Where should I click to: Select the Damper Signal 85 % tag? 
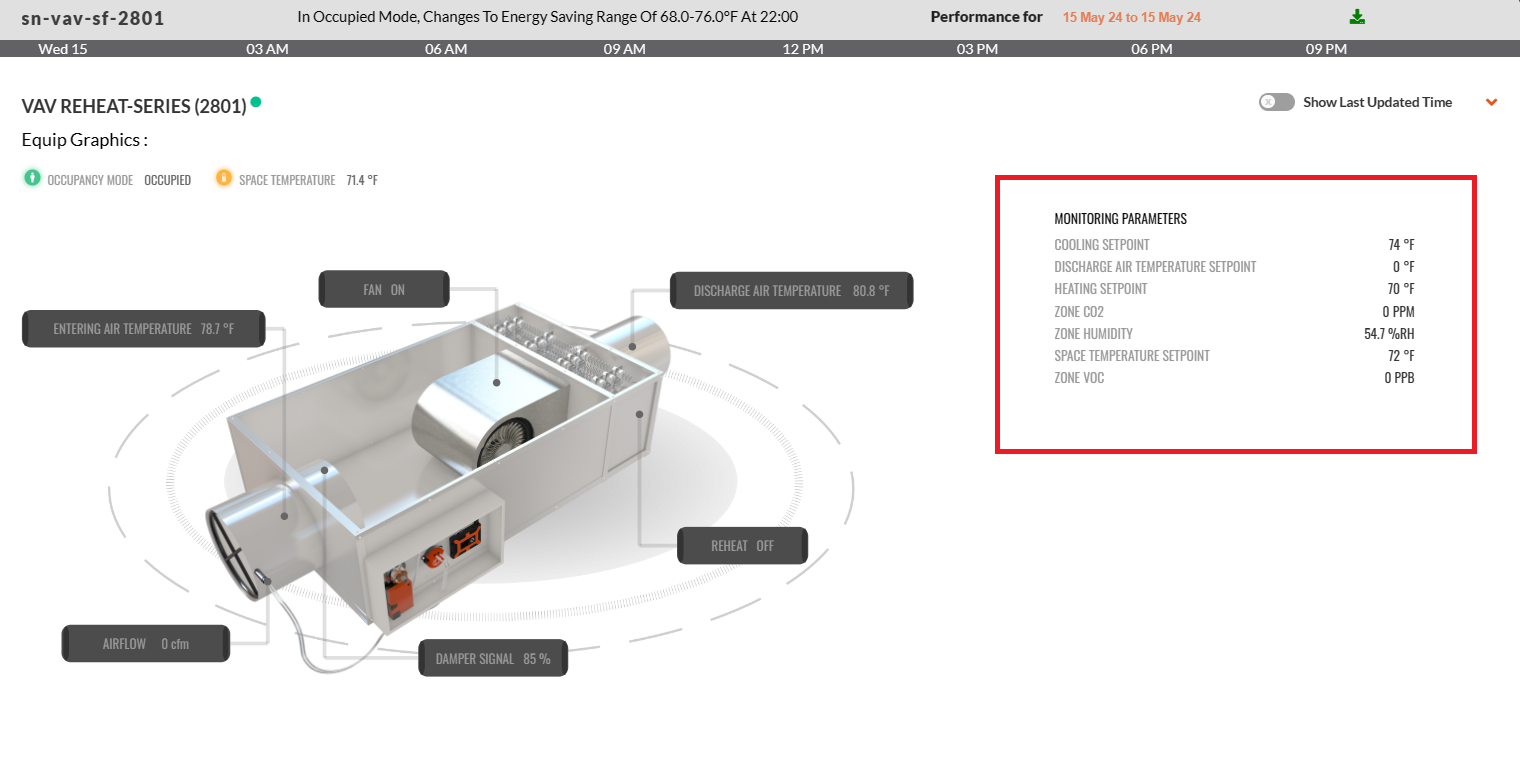[x=493, y=659]
